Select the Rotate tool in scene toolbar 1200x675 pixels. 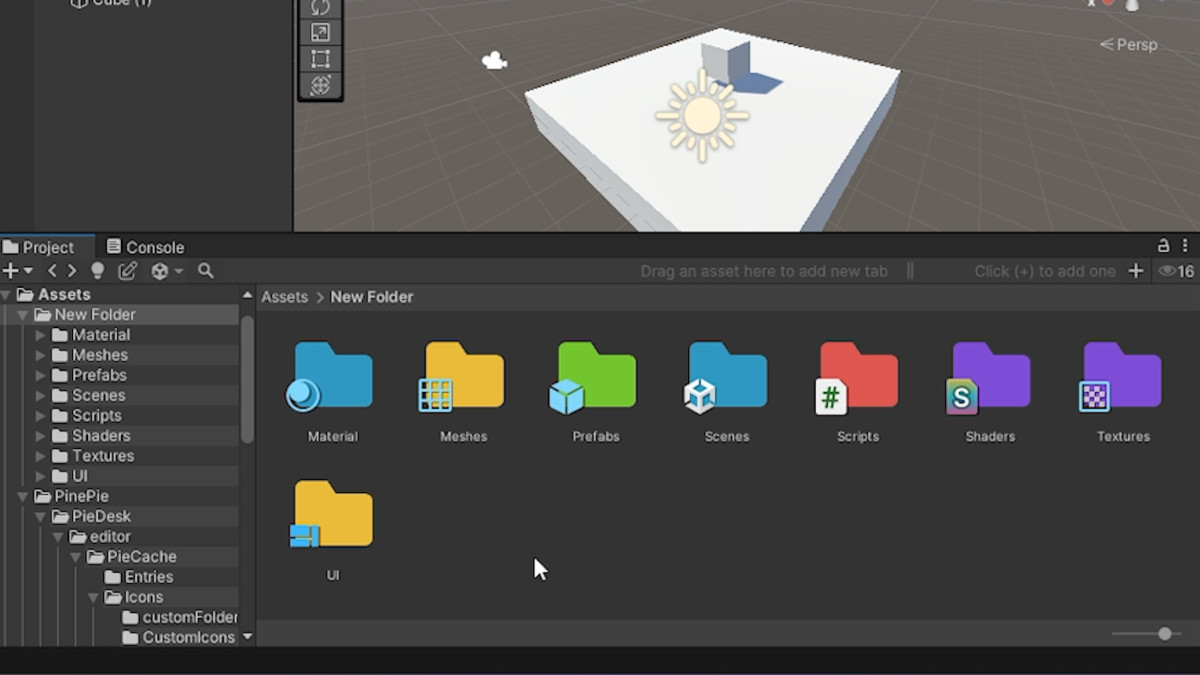(x=320, y=7)
